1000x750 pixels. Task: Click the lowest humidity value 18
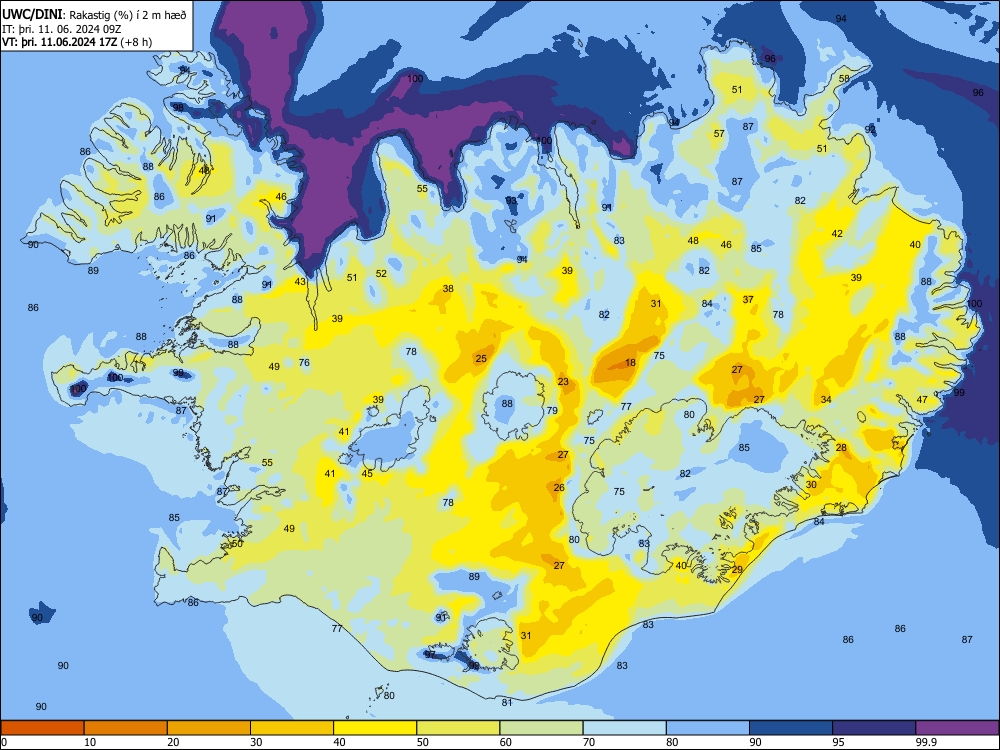tap(630, 363)
